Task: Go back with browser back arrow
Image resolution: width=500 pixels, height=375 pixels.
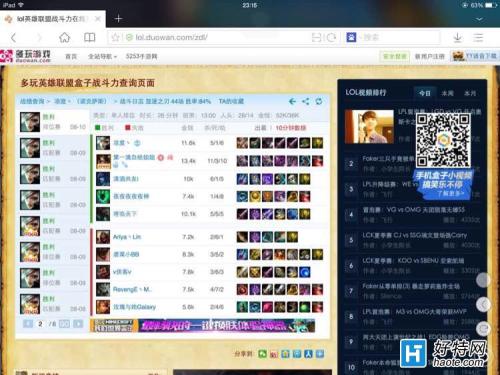Action: pos(14,37)
